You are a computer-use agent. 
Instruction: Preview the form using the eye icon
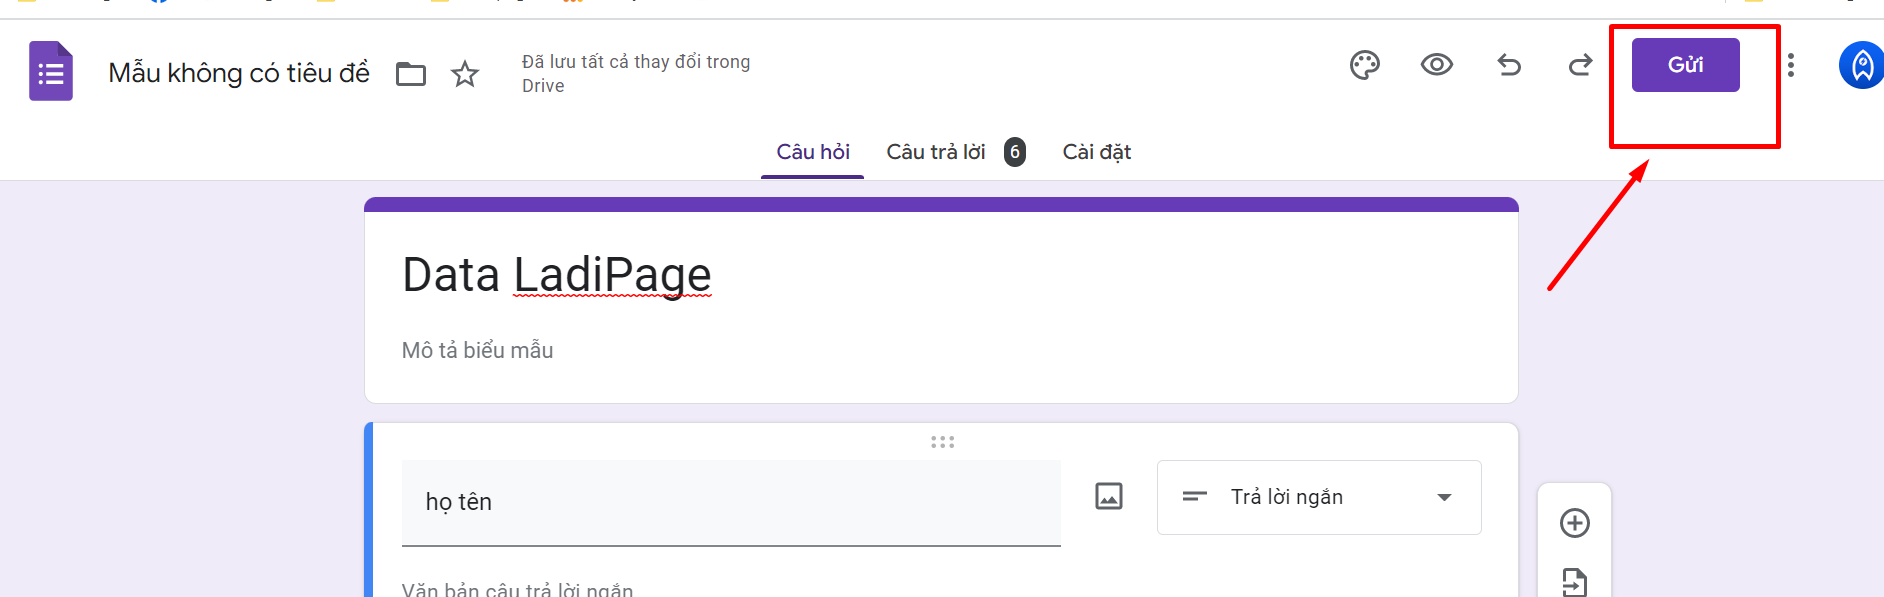coord(1437,65)
